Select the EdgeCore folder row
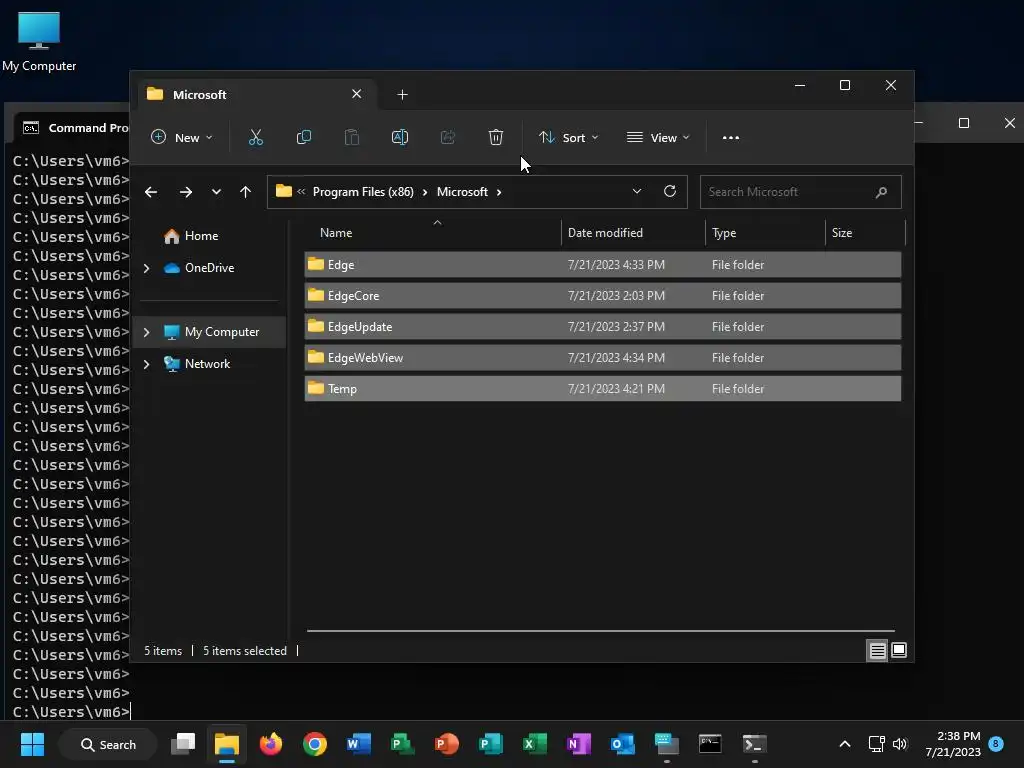1024x768 pixels. 603,296
